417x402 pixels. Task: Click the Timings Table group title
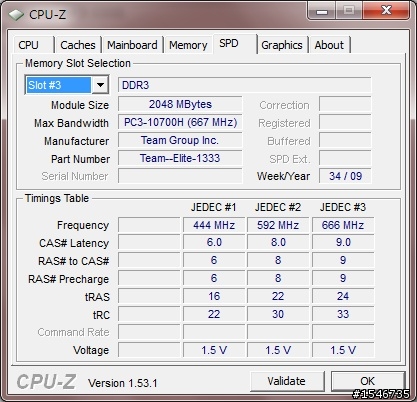(x=57, y=198)
